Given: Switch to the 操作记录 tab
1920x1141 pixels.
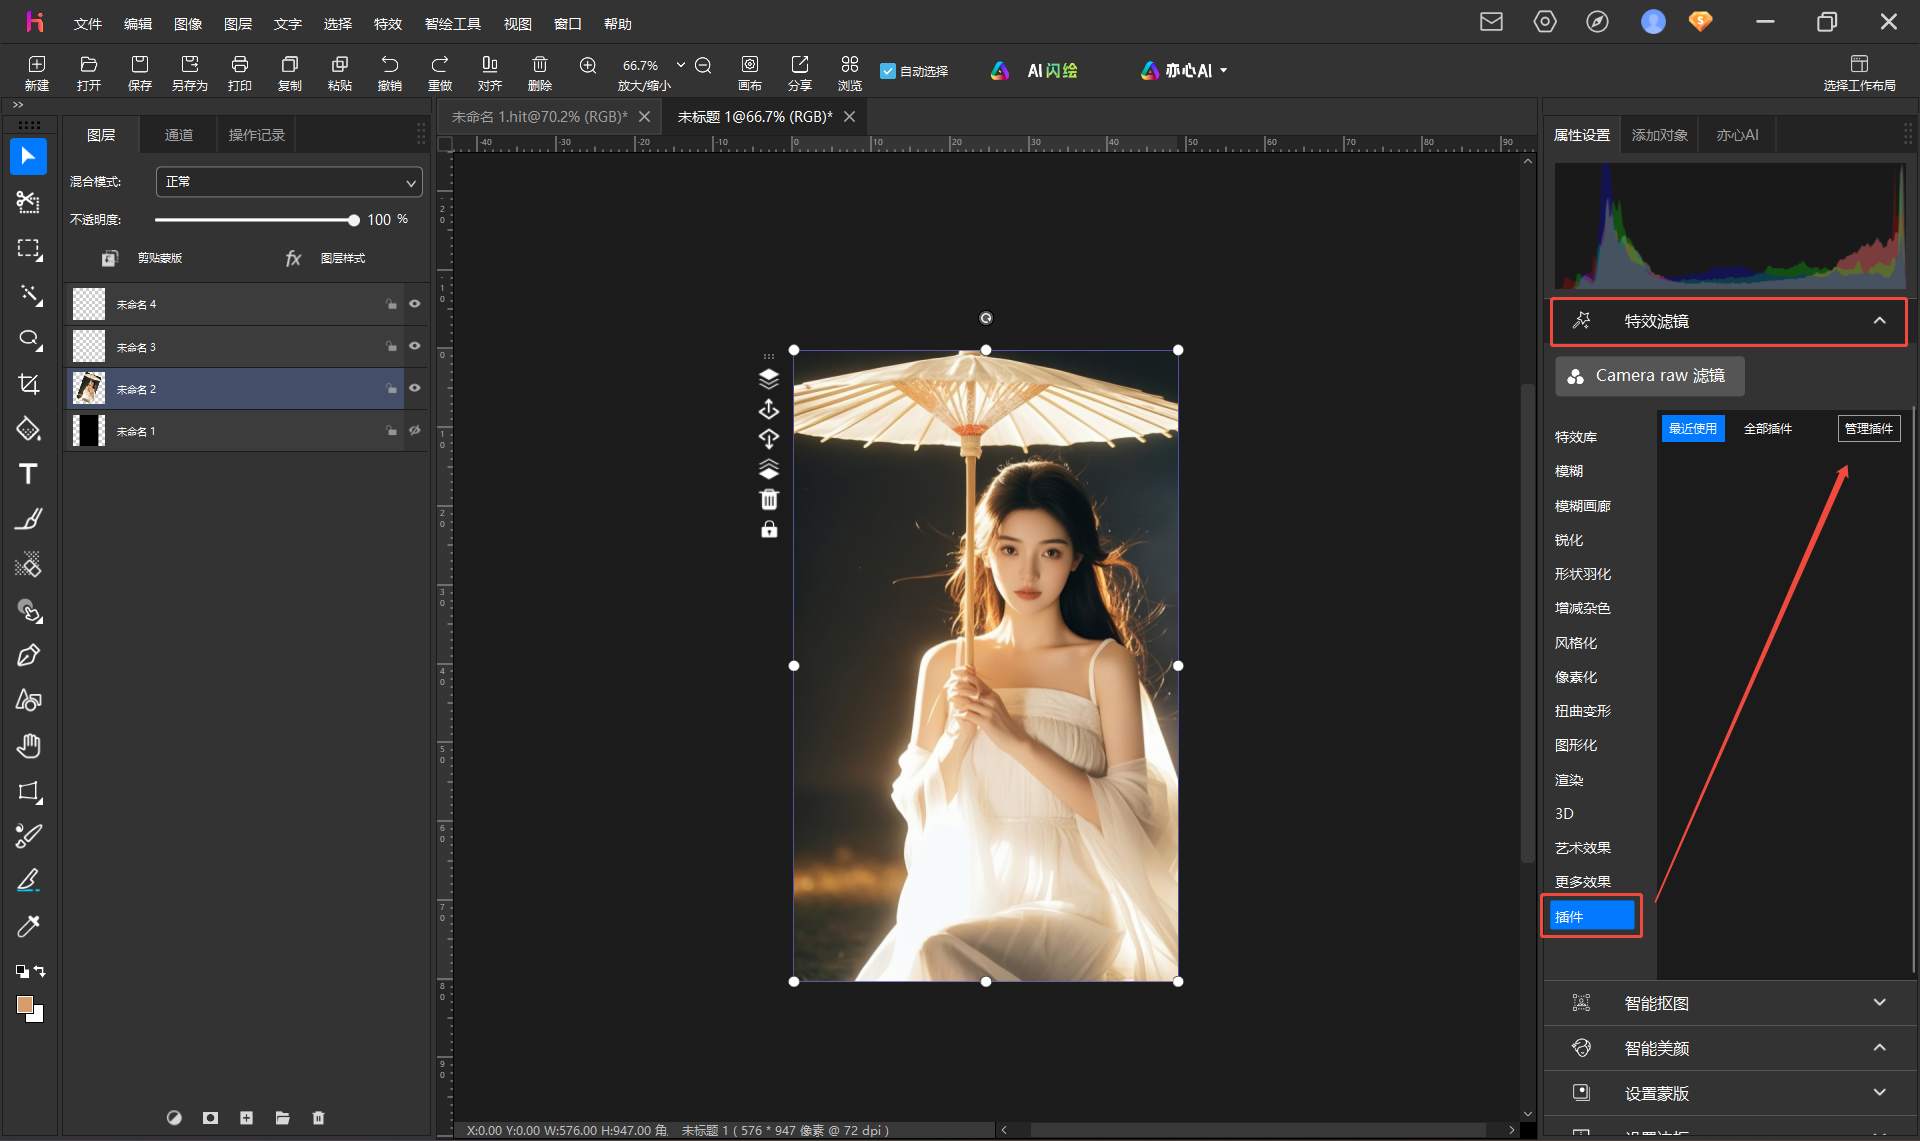Looking at the screenshot, I should pyautogui.click(x=257, y=135).
